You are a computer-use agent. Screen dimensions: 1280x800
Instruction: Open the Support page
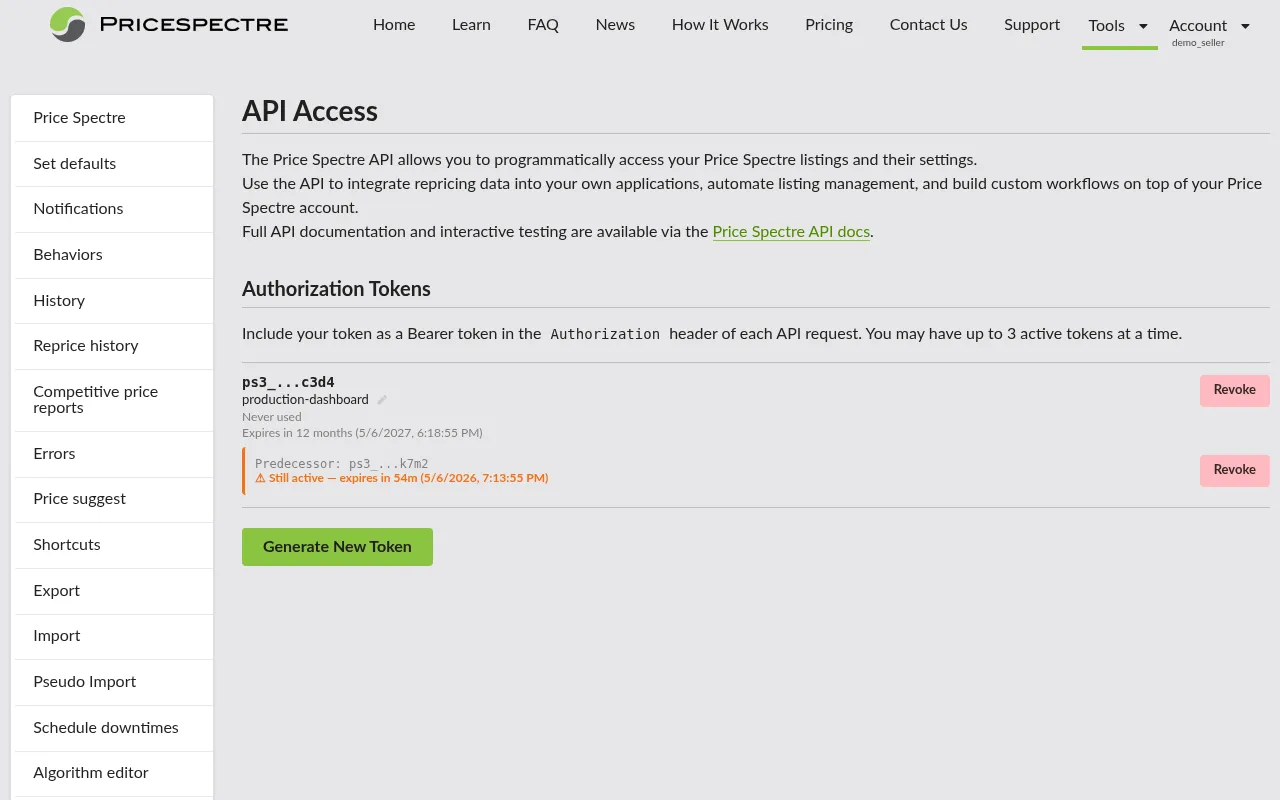pos(1032,25)
